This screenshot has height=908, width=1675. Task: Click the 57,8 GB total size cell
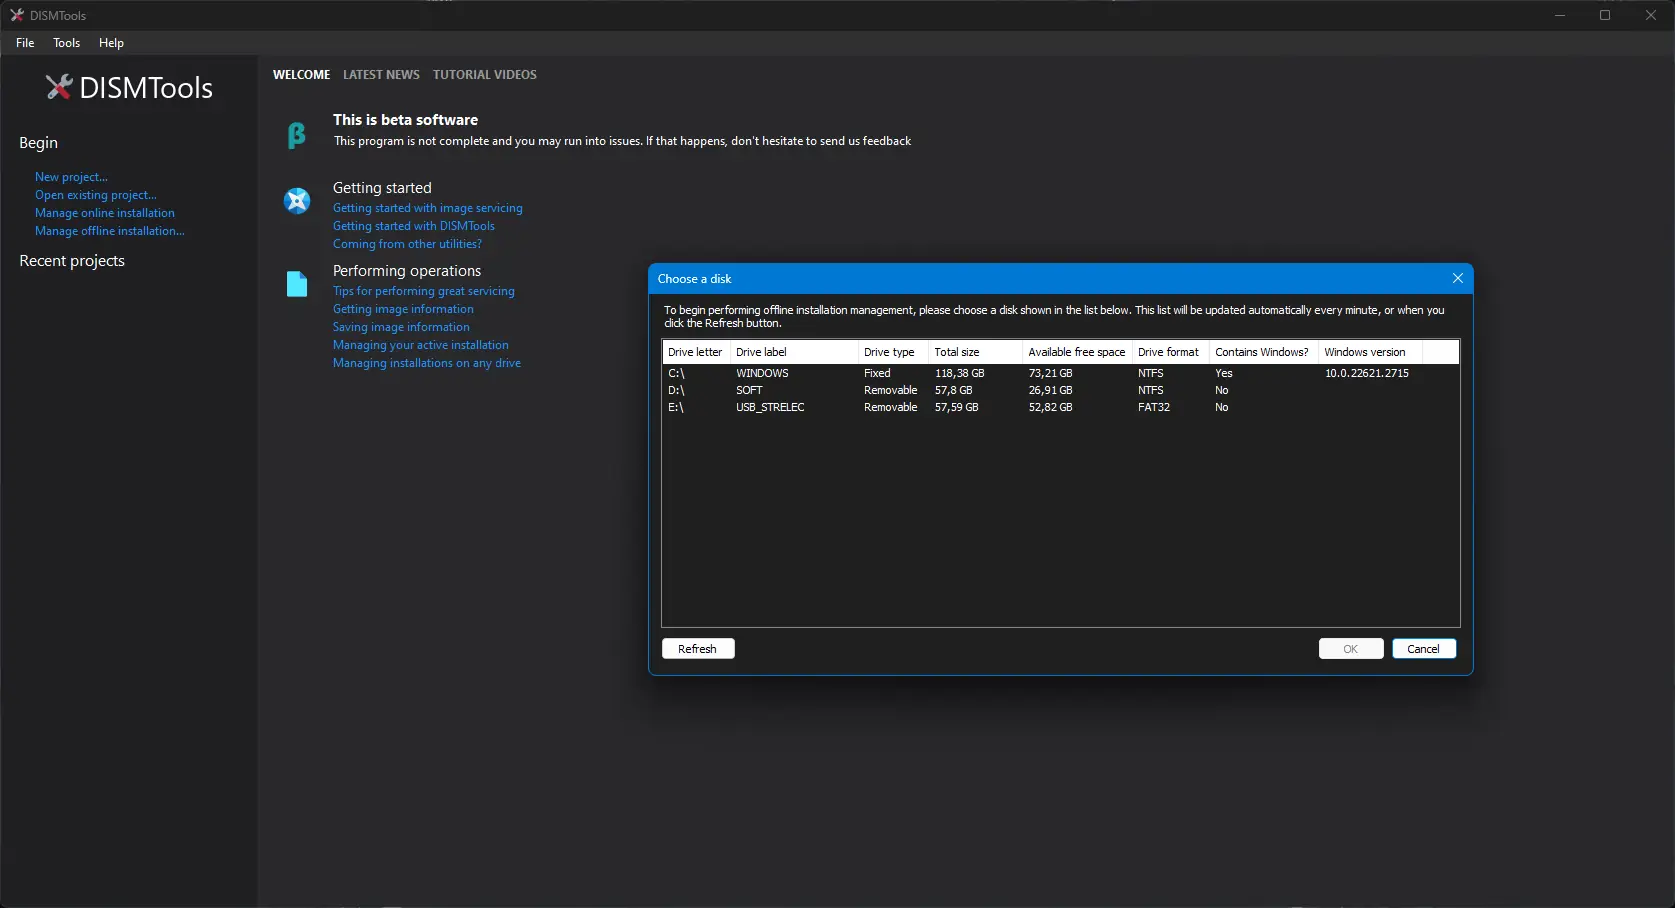coord(954,390)
